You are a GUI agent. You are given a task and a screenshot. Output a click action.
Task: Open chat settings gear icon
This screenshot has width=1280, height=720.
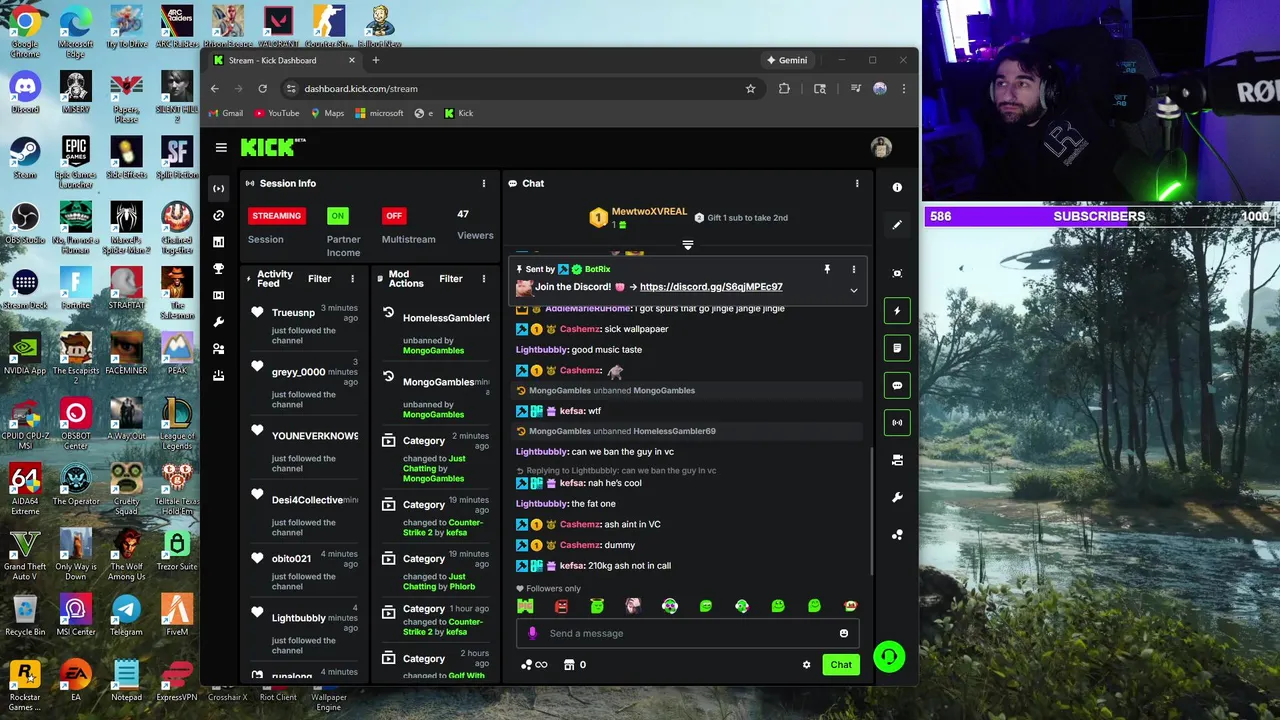click(806, 665)
